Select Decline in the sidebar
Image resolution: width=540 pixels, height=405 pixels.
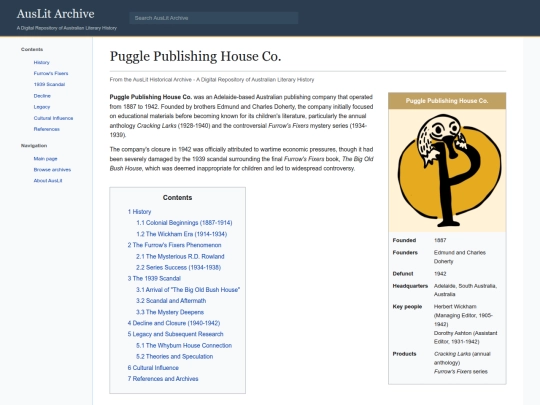click(x=42, y=96)
